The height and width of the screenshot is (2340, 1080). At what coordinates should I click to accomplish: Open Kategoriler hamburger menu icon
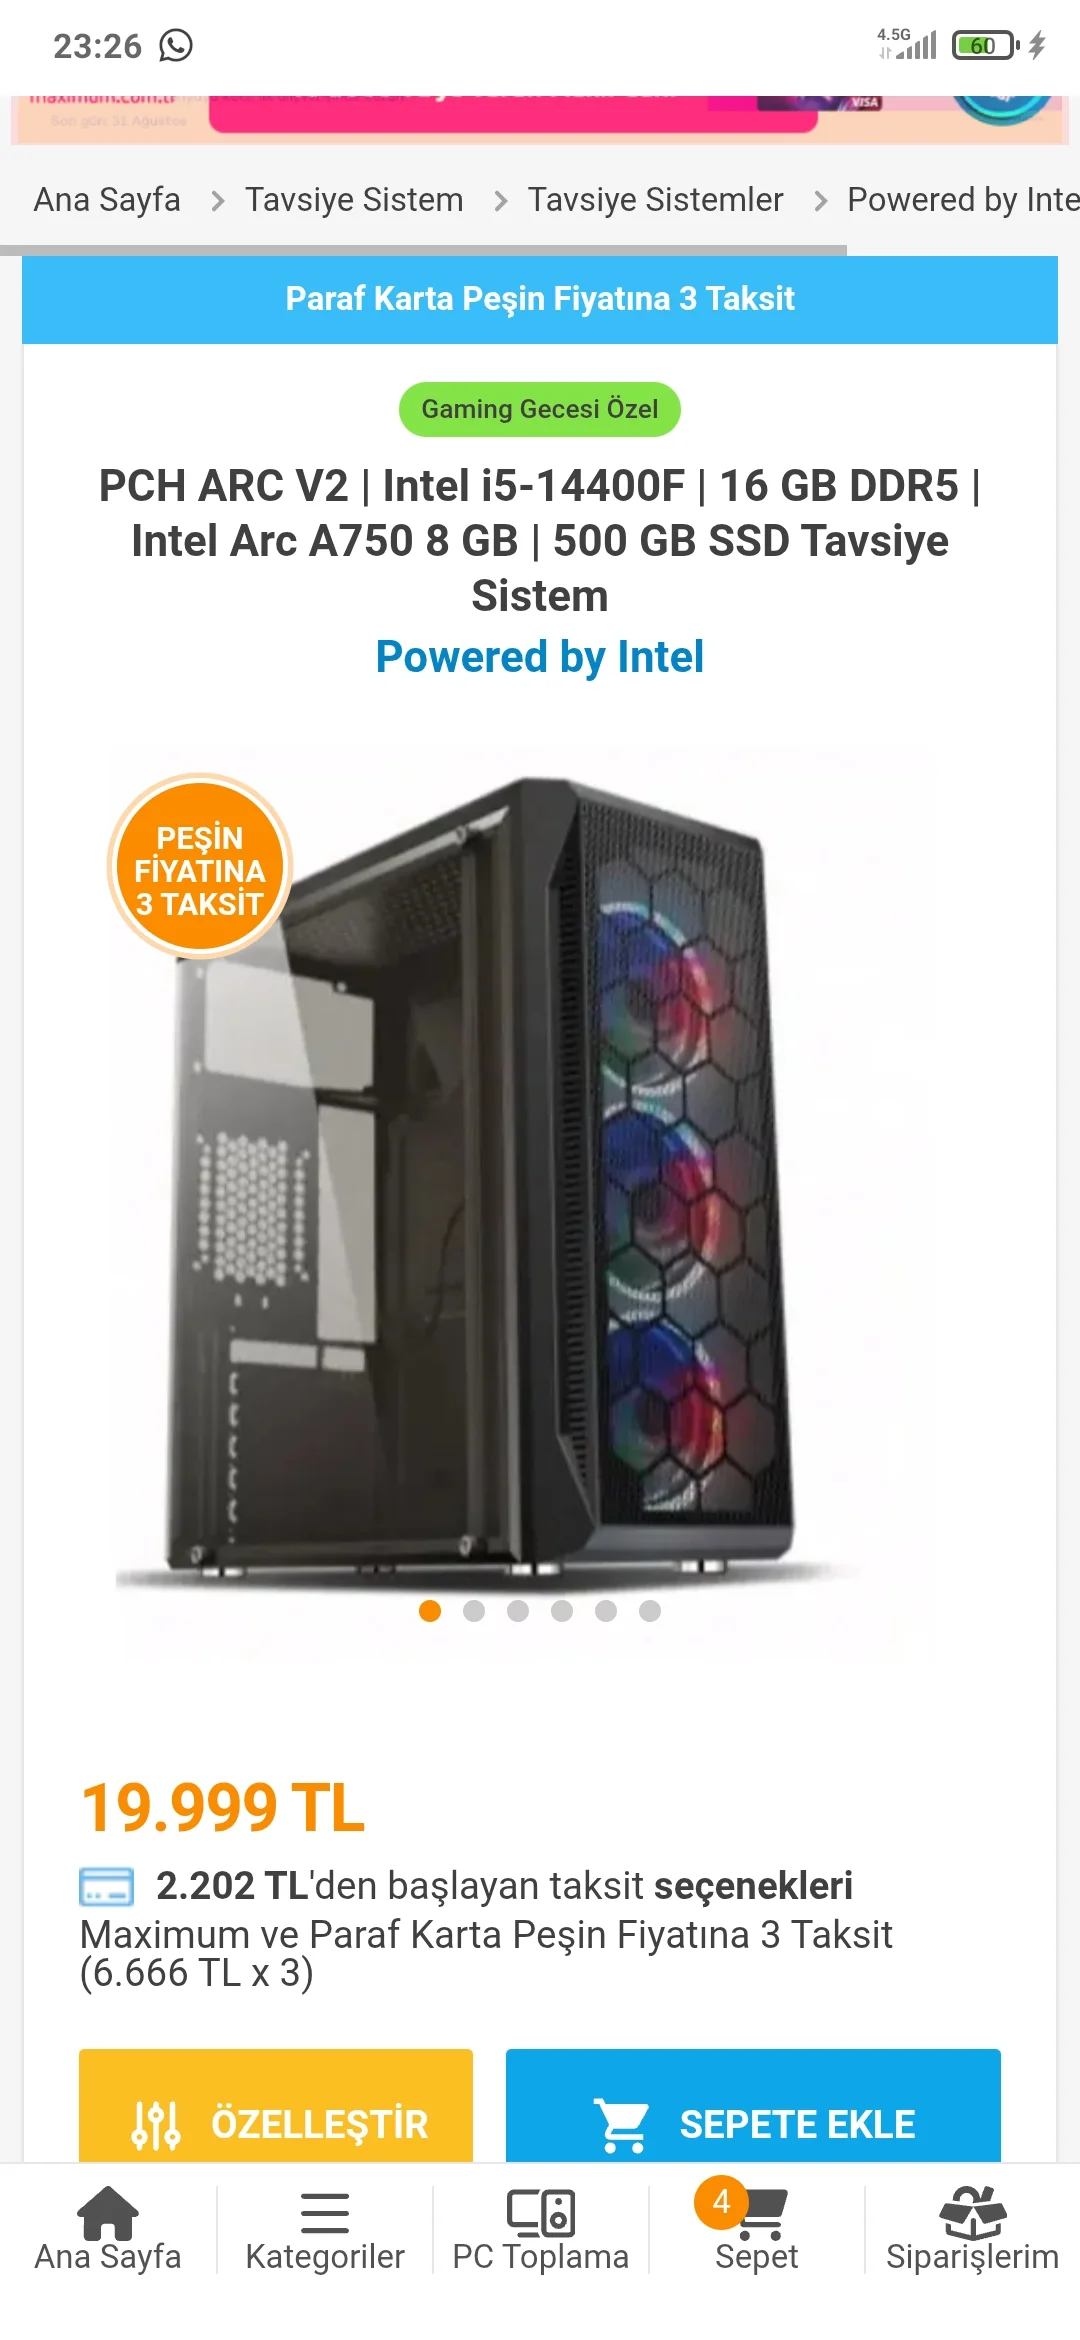pos(325,2213)
